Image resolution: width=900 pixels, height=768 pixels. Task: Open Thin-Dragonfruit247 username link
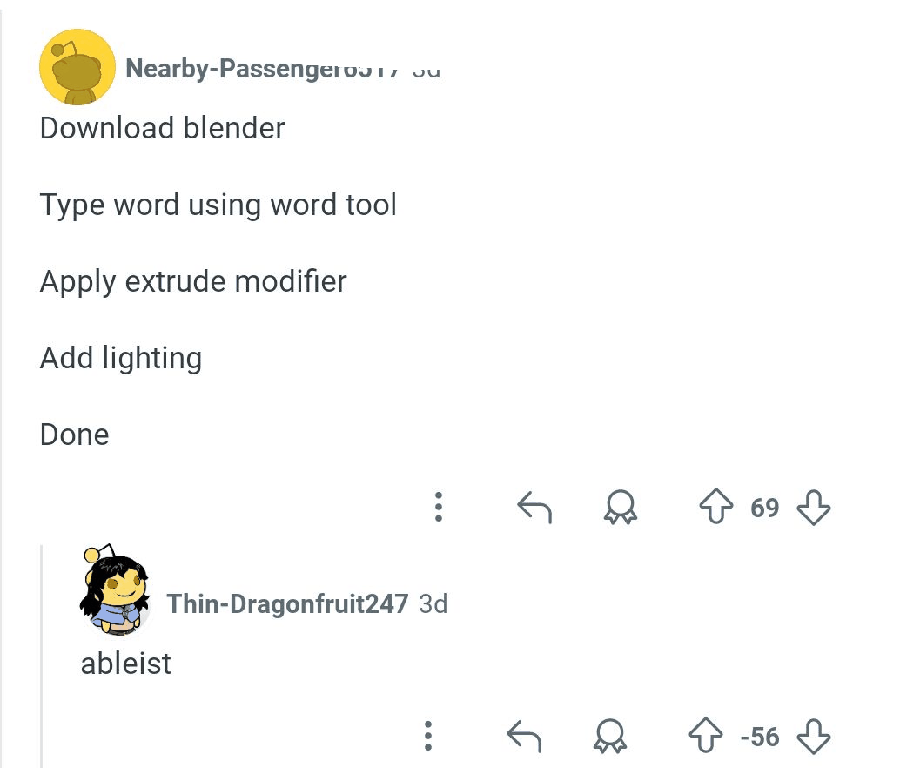tap(287, 604)
